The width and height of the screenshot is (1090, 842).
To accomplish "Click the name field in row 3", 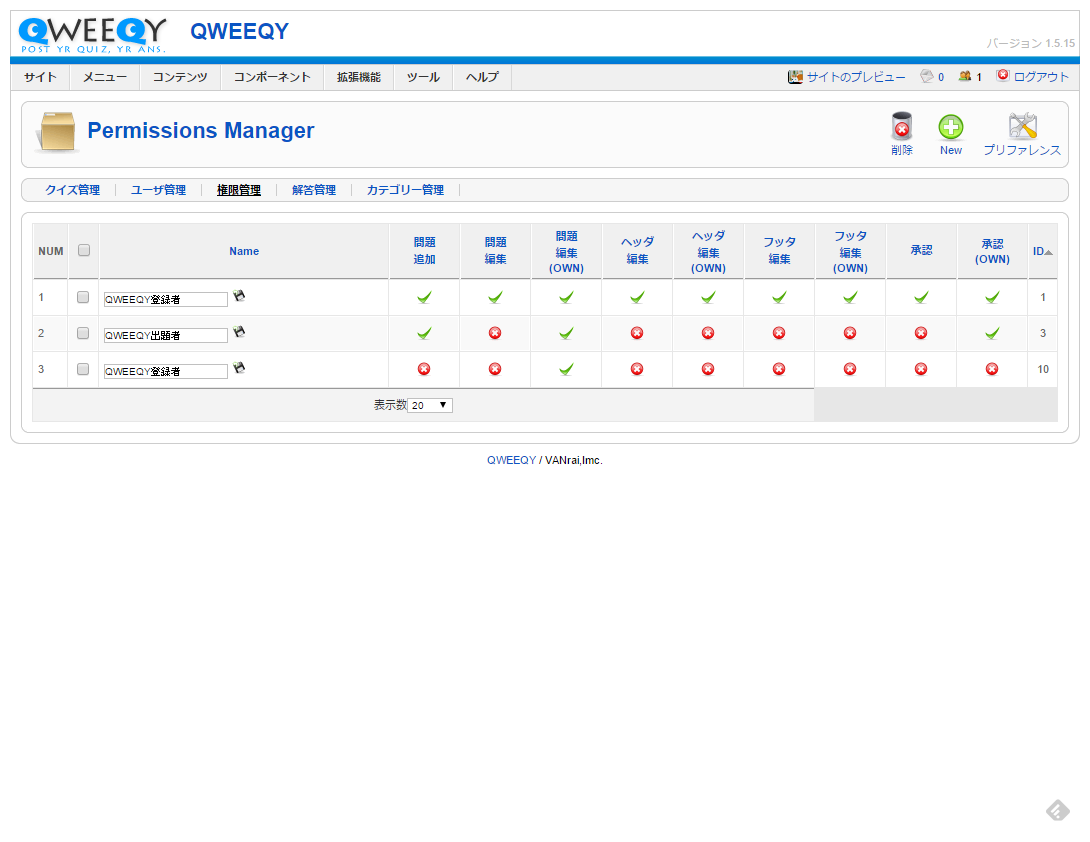I will coord(166,371).
